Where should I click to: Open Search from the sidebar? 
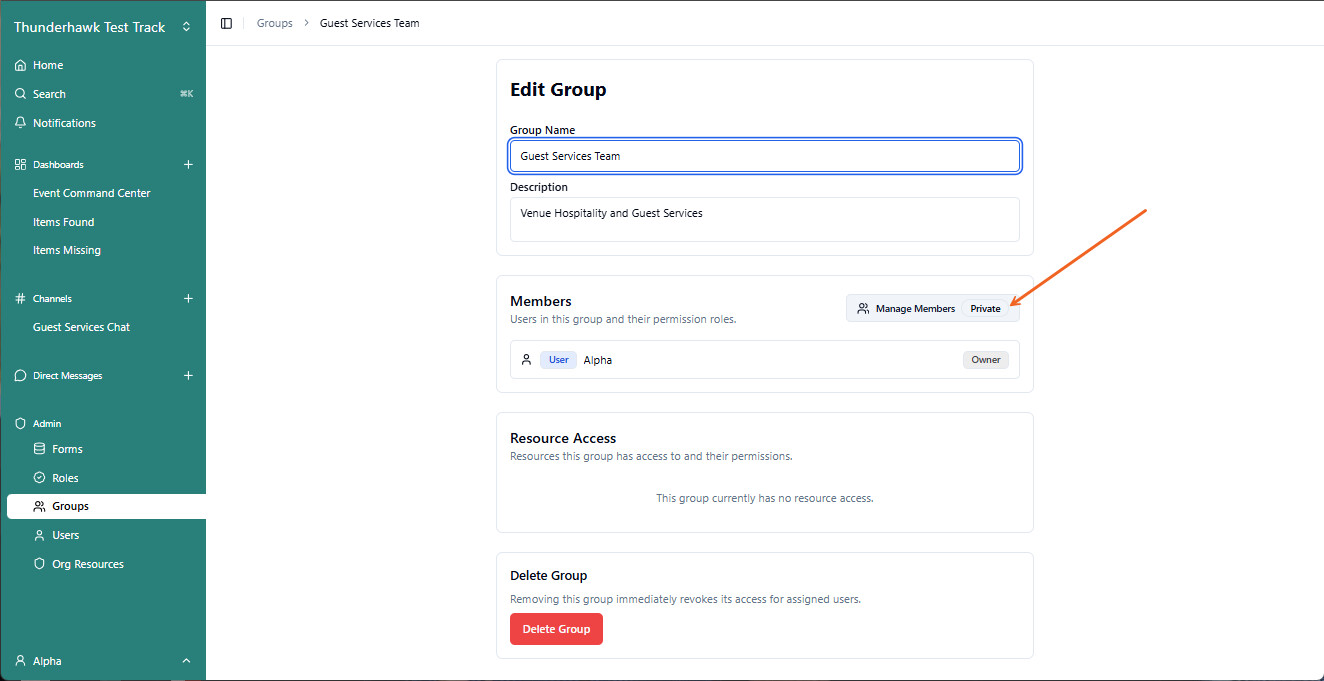click(x=49, y=94)
